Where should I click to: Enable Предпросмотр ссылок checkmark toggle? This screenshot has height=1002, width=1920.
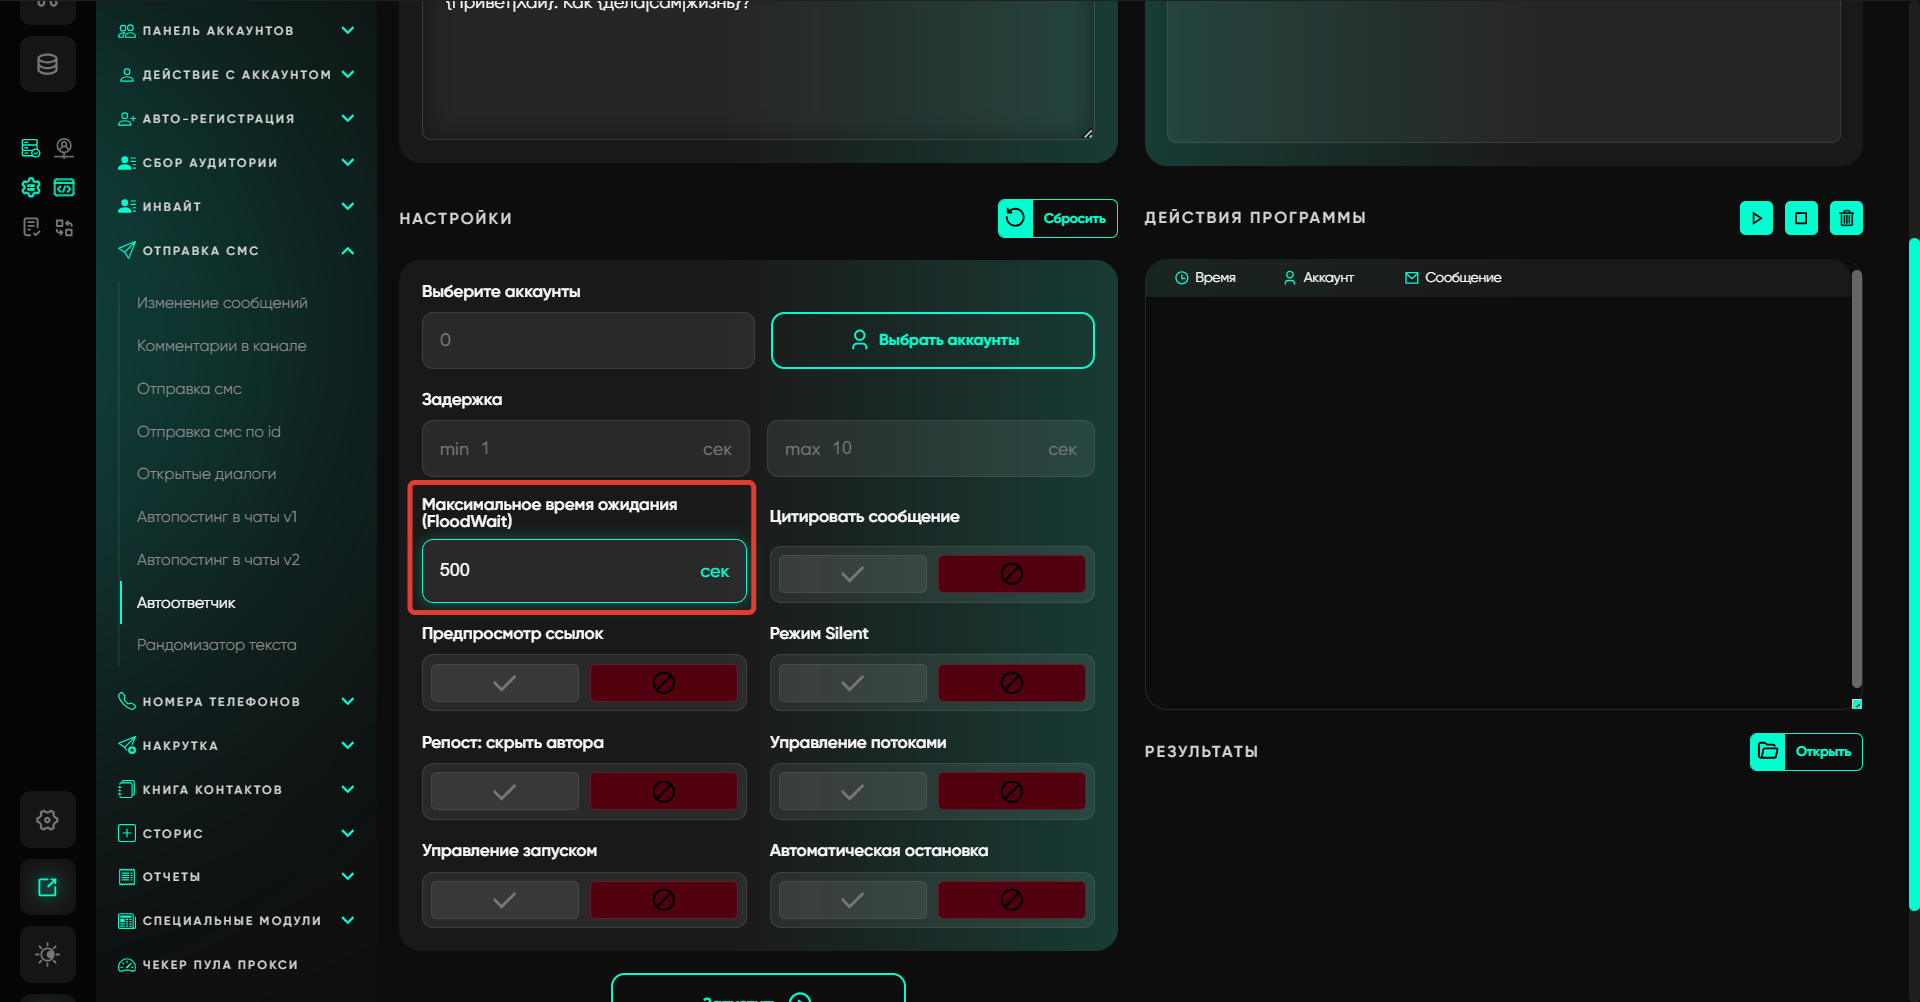[x=504, y=683]
